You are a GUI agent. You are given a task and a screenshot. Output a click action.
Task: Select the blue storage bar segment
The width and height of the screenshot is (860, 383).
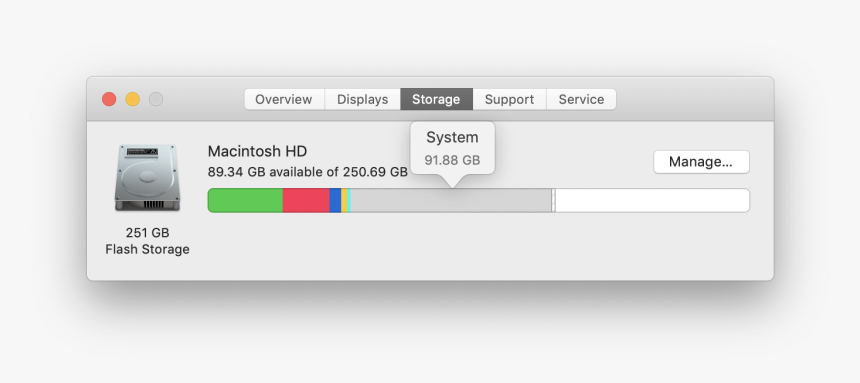(335, 200)
